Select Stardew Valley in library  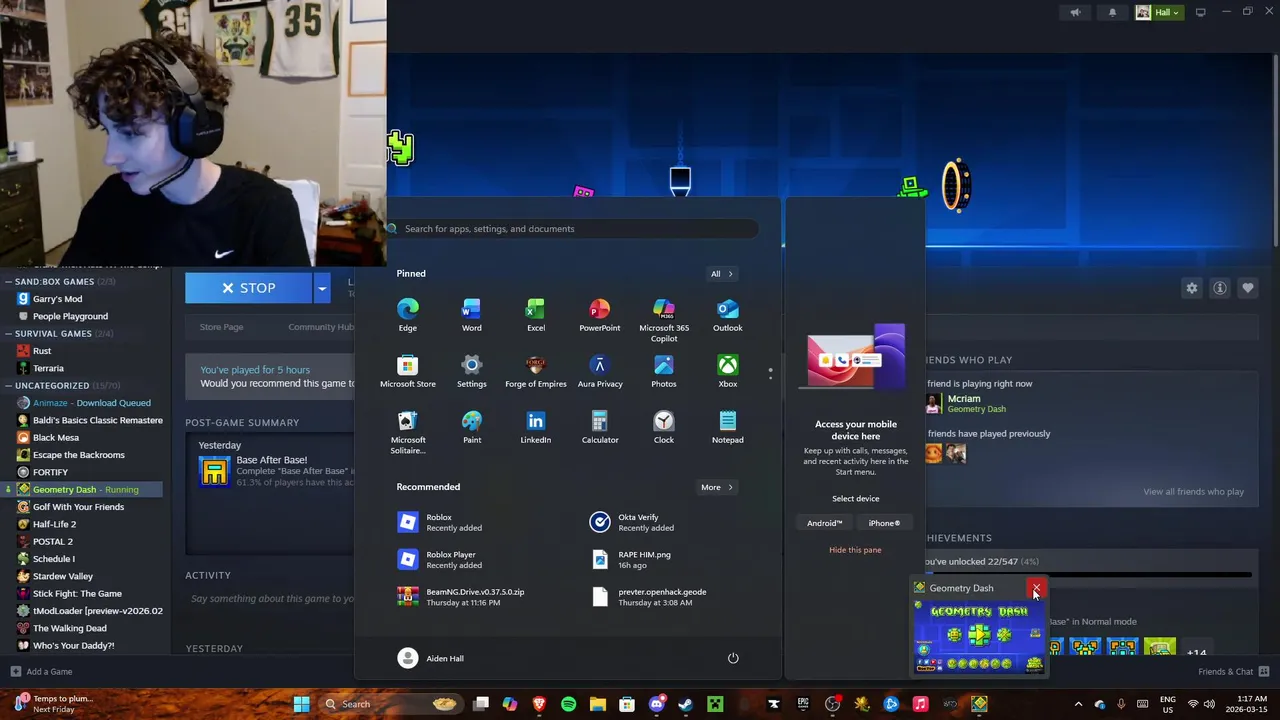pos(62,576)
